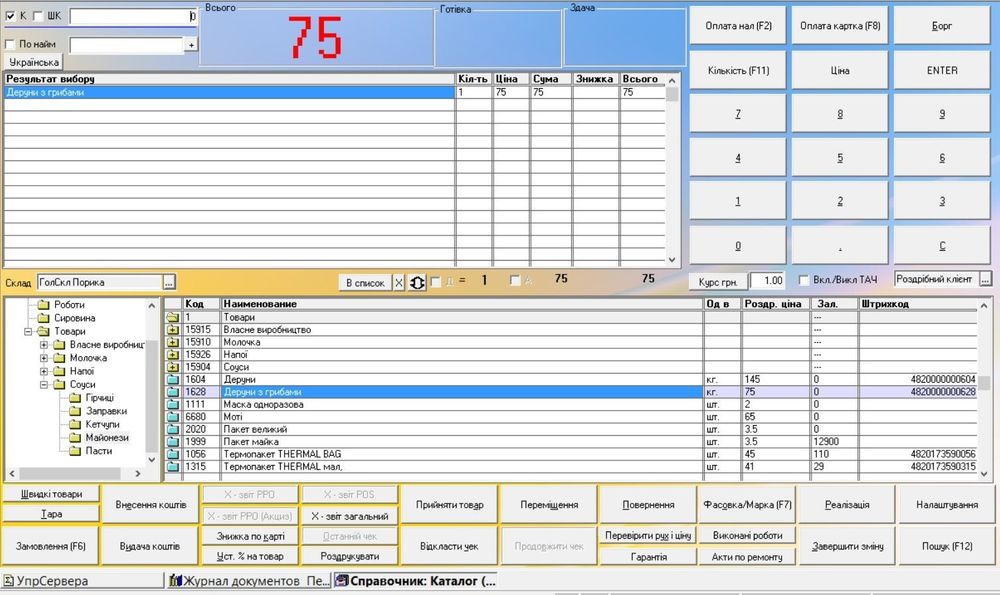The width and height of the screenshot is (1000, 595).
Task: Enable the 'Вкл./Викл ТАЧ' checkbox
Action: [804, 280]
